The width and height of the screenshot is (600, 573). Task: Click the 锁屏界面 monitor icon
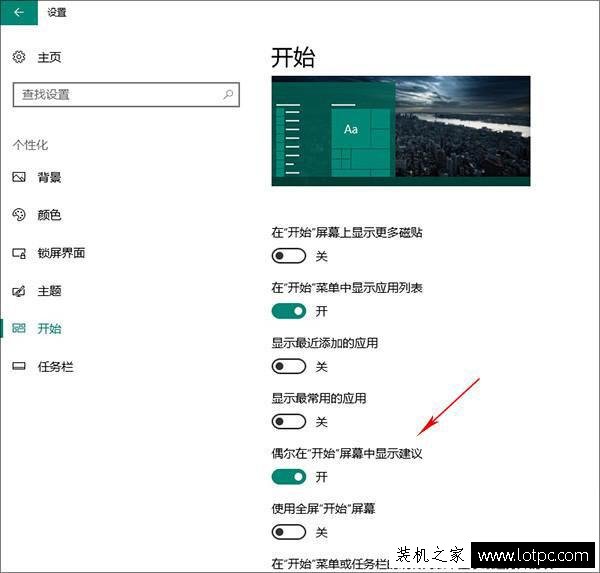(19, 253)
